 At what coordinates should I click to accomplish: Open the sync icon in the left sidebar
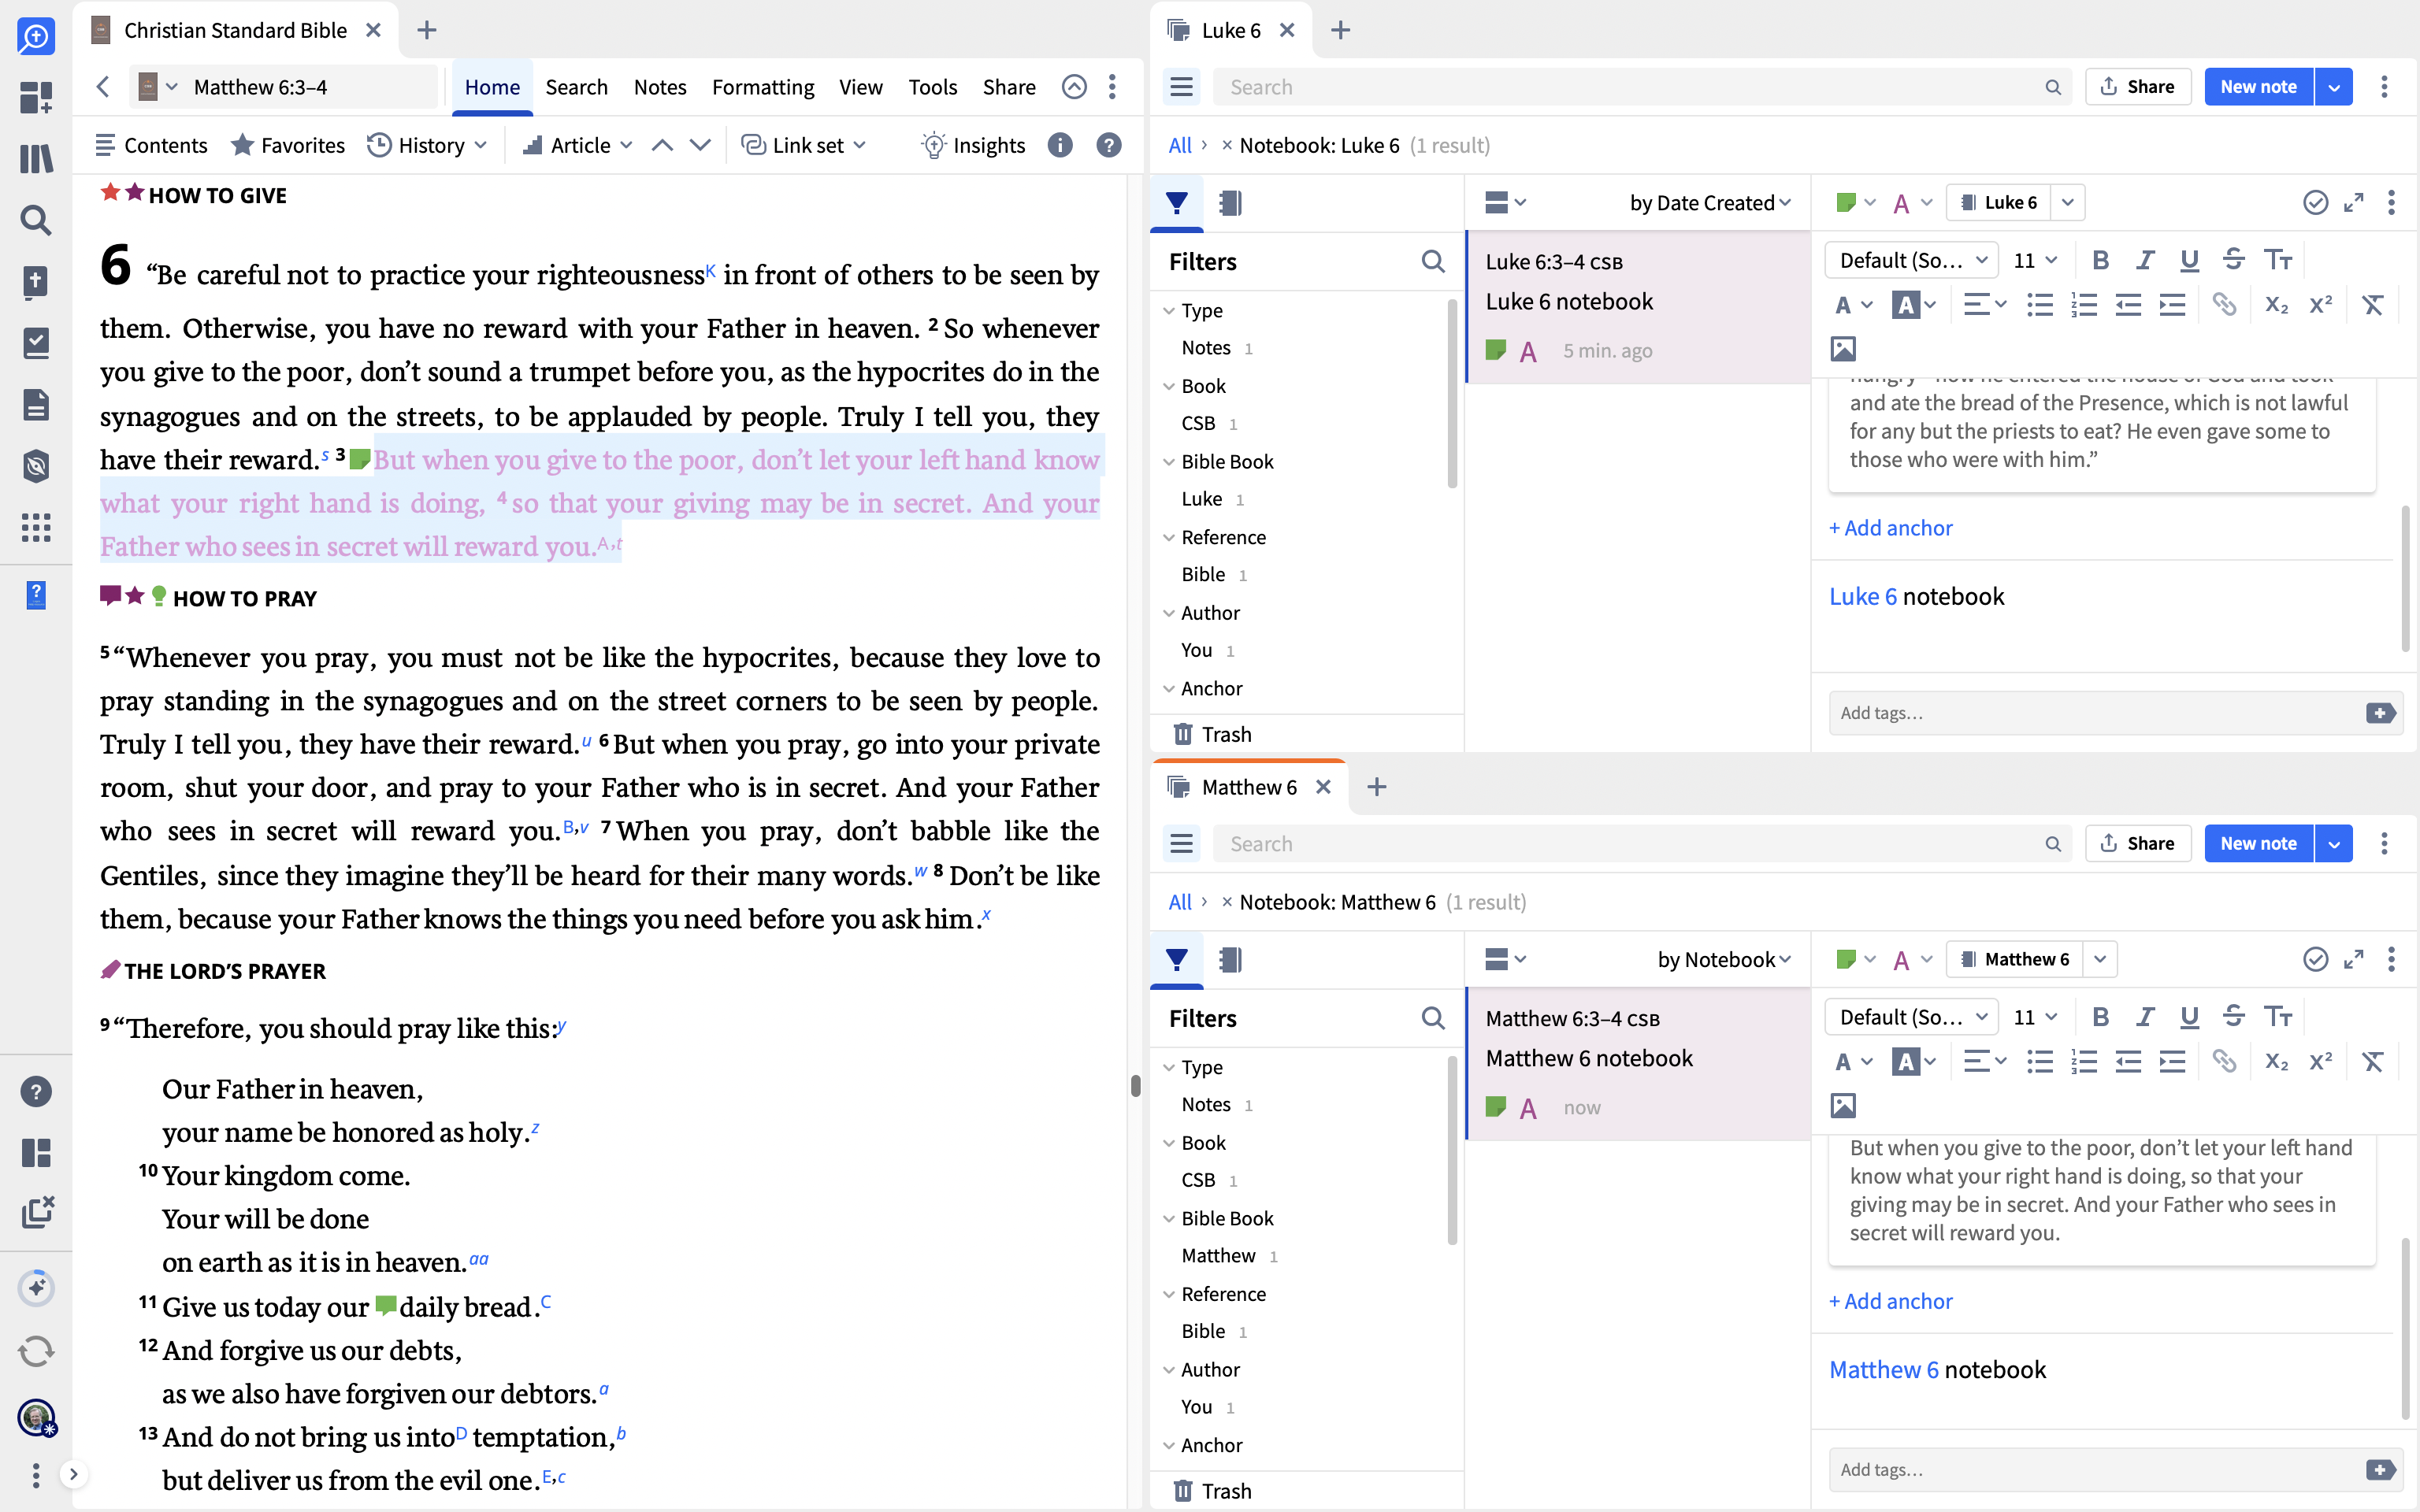click(x=36, y=1351)
